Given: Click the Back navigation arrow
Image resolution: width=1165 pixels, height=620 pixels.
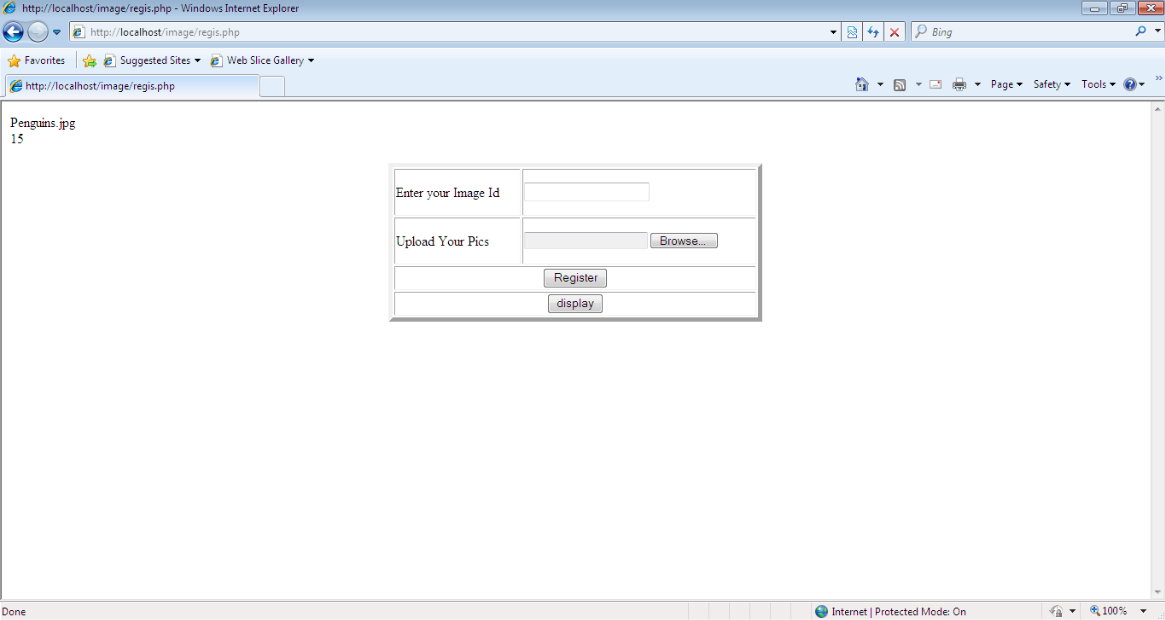Looking at the screenshot, I should coord(12,31).
